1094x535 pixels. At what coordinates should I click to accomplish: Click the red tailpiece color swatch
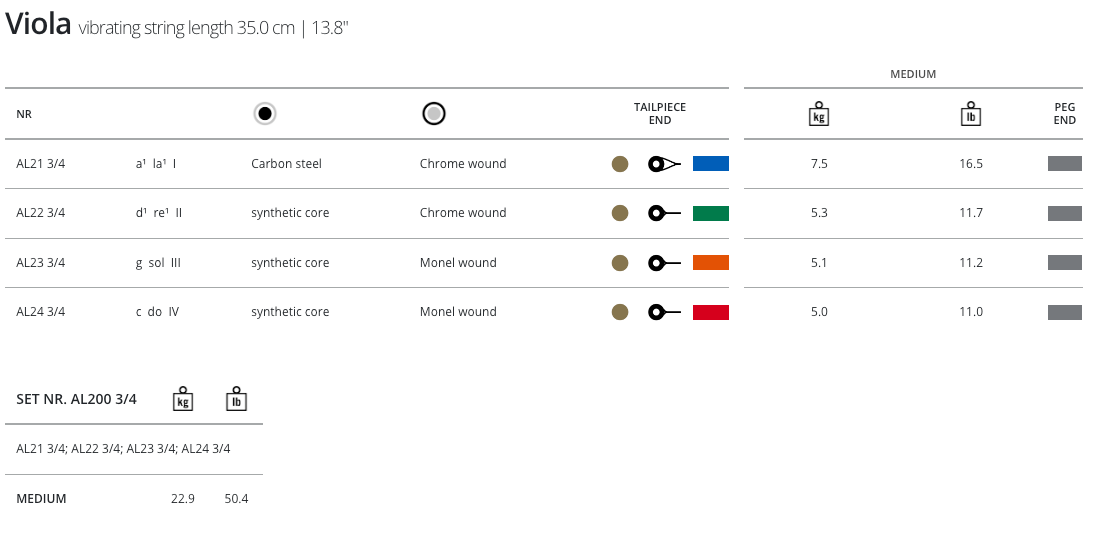pos(711,312)
